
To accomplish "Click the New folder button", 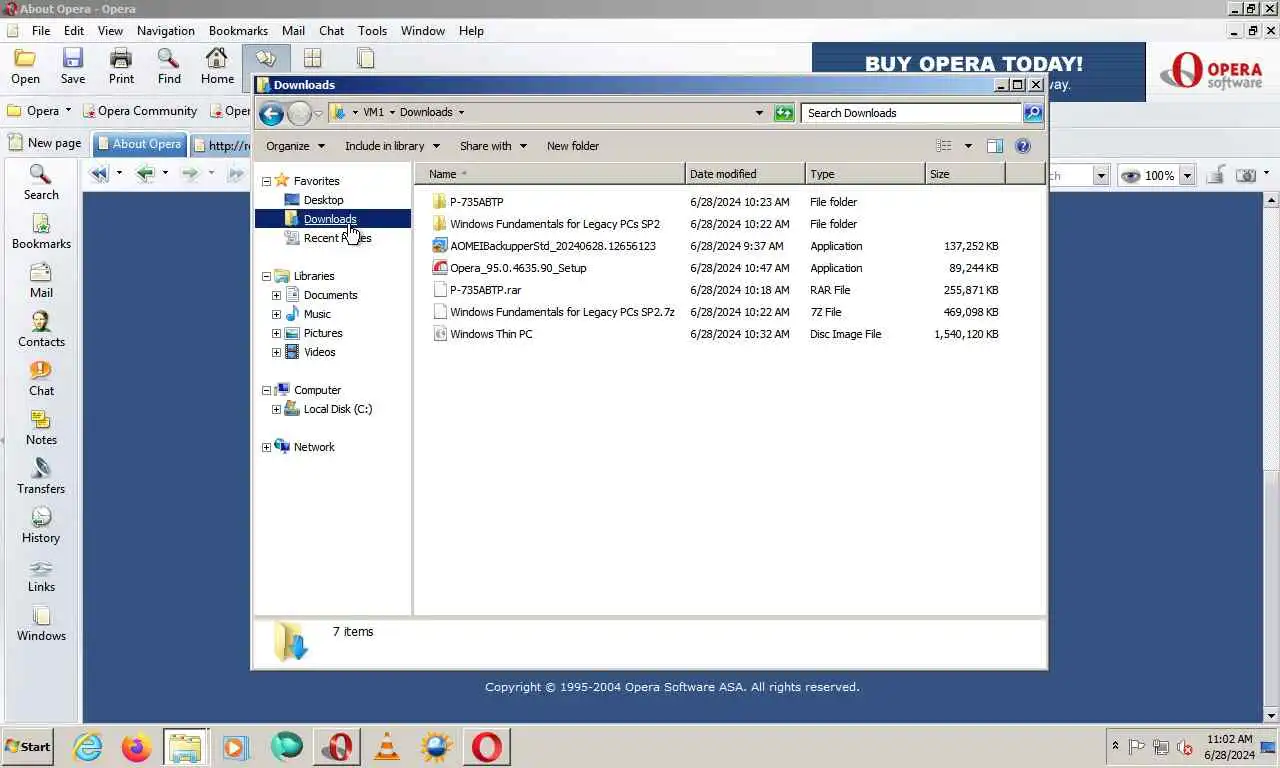I will pos(573,146).
